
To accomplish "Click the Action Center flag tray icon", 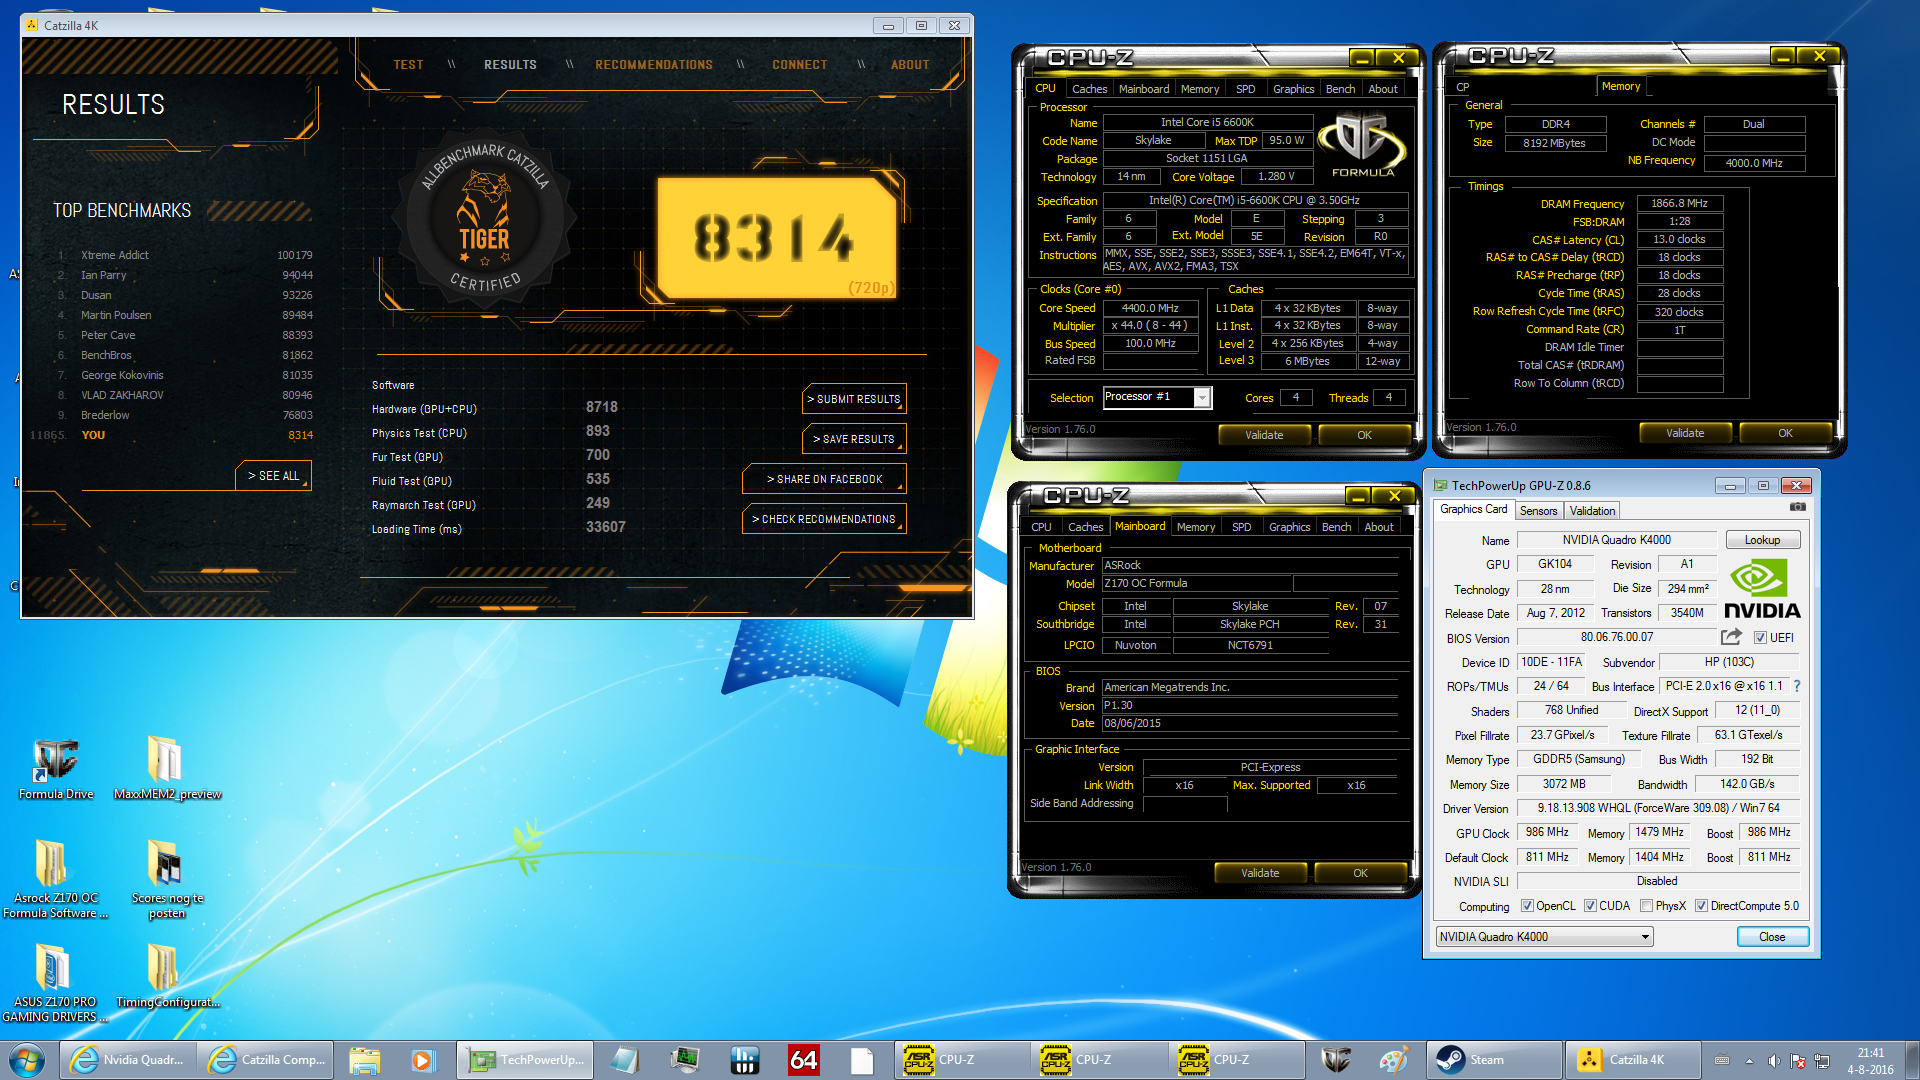I will (x=1797, y=1061).
